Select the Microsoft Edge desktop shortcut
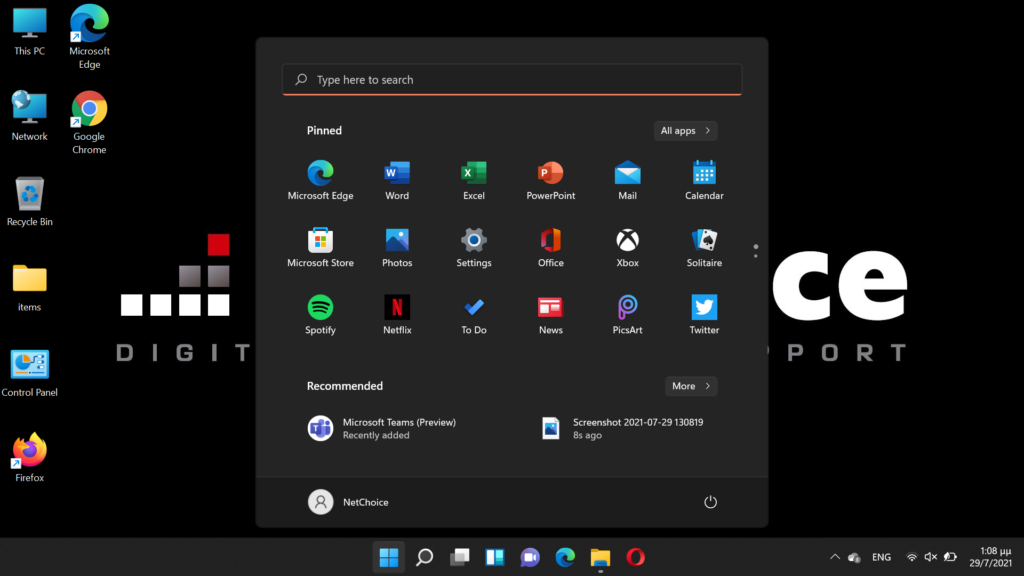 89,37
